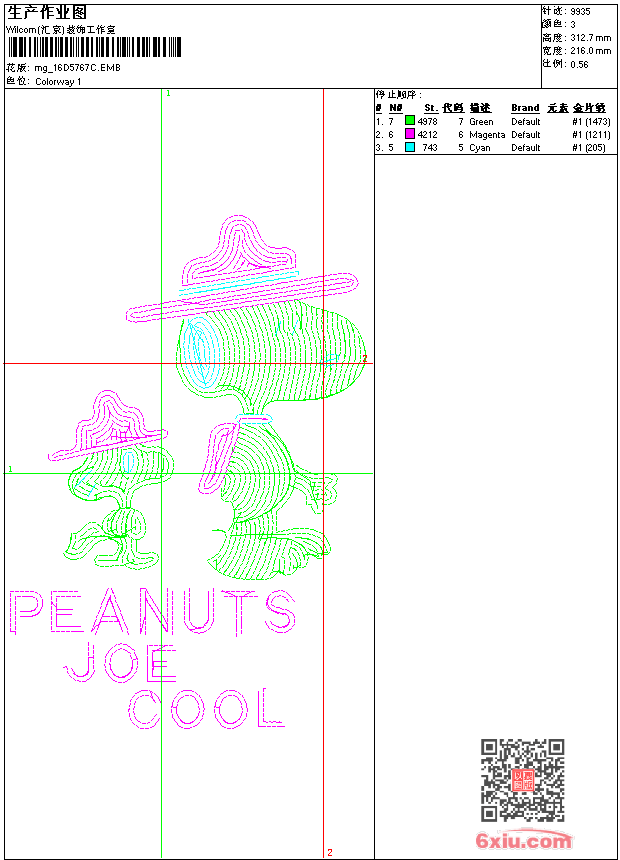Click the Colorway 1 label
Viewport: 620px width, 860px height.
tap(58, 82)
